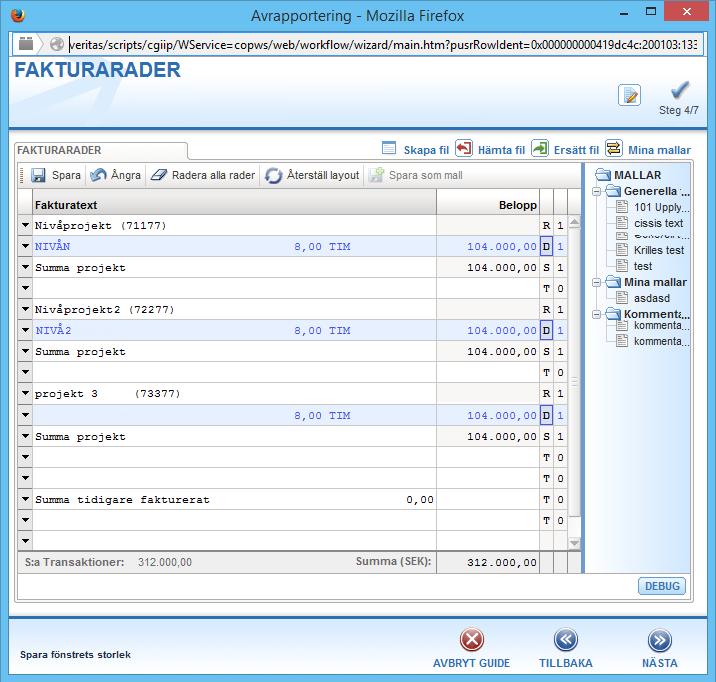Click the Radera alla rader eraser icon
The width and height of the screenshot is (716, 682).
click(x=158, y=175)
